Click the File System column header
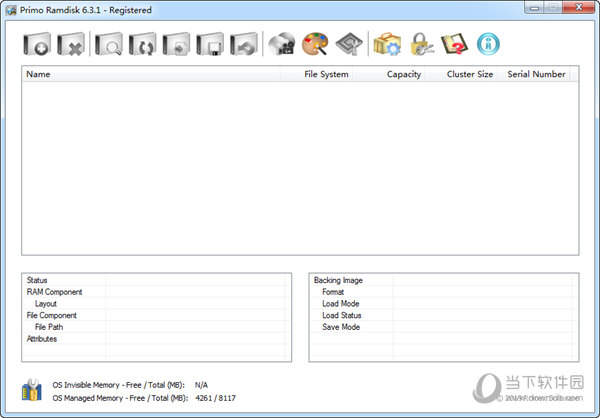Image resolution: width=600 pixels, height=418 pixels. click(326, 74)
